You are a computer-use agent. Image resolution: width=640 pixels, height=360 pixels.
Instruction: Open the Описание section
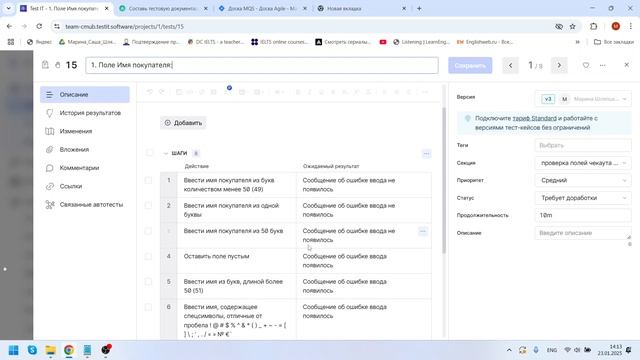click(85, 95)
